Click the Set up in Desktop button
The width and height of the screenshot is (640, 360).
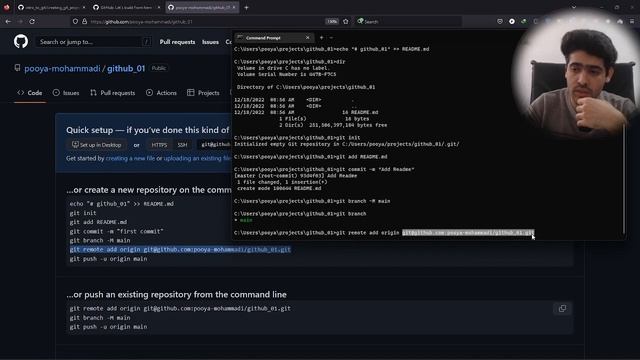click(96, 145)
